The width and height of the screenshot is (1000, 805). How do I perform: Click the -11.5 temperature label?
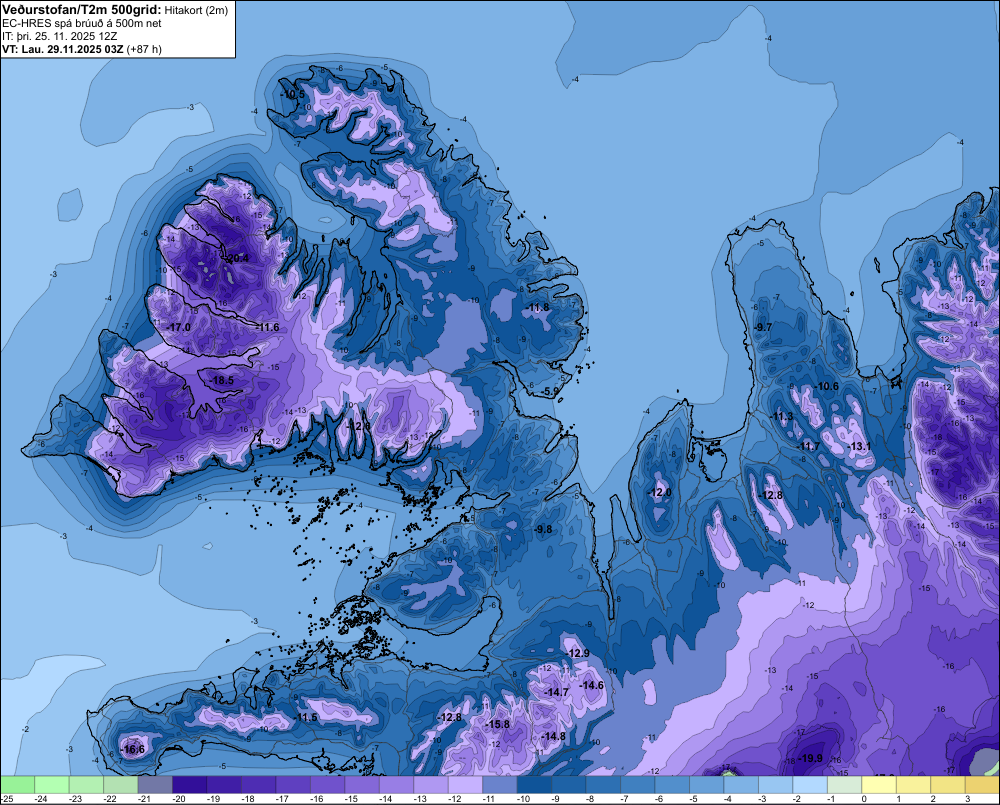306,718
